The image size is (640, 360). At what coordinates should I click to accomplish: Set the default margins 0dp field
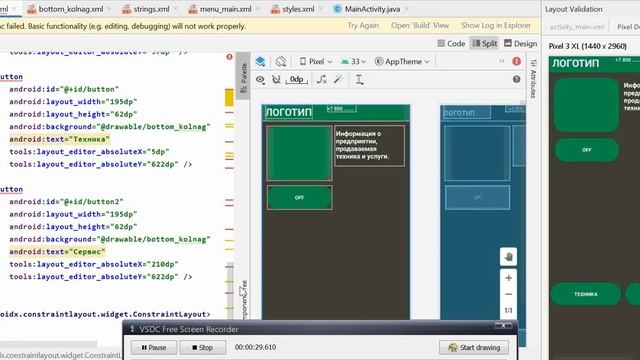[x=297, y=80]
